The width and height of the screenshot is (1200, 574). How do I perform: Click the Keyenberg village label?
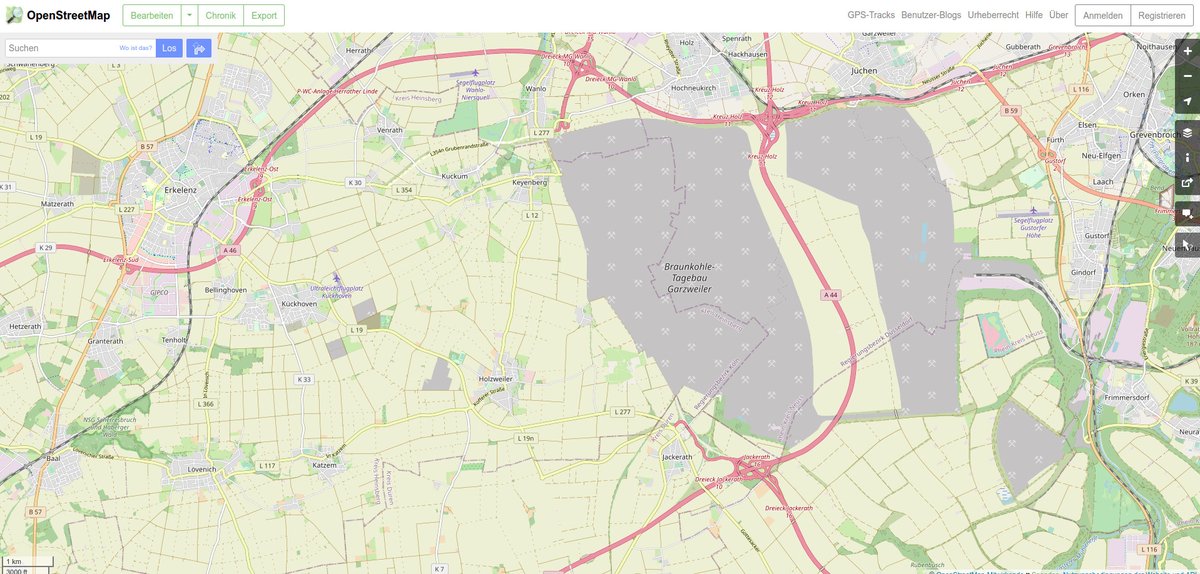point(530,183)
